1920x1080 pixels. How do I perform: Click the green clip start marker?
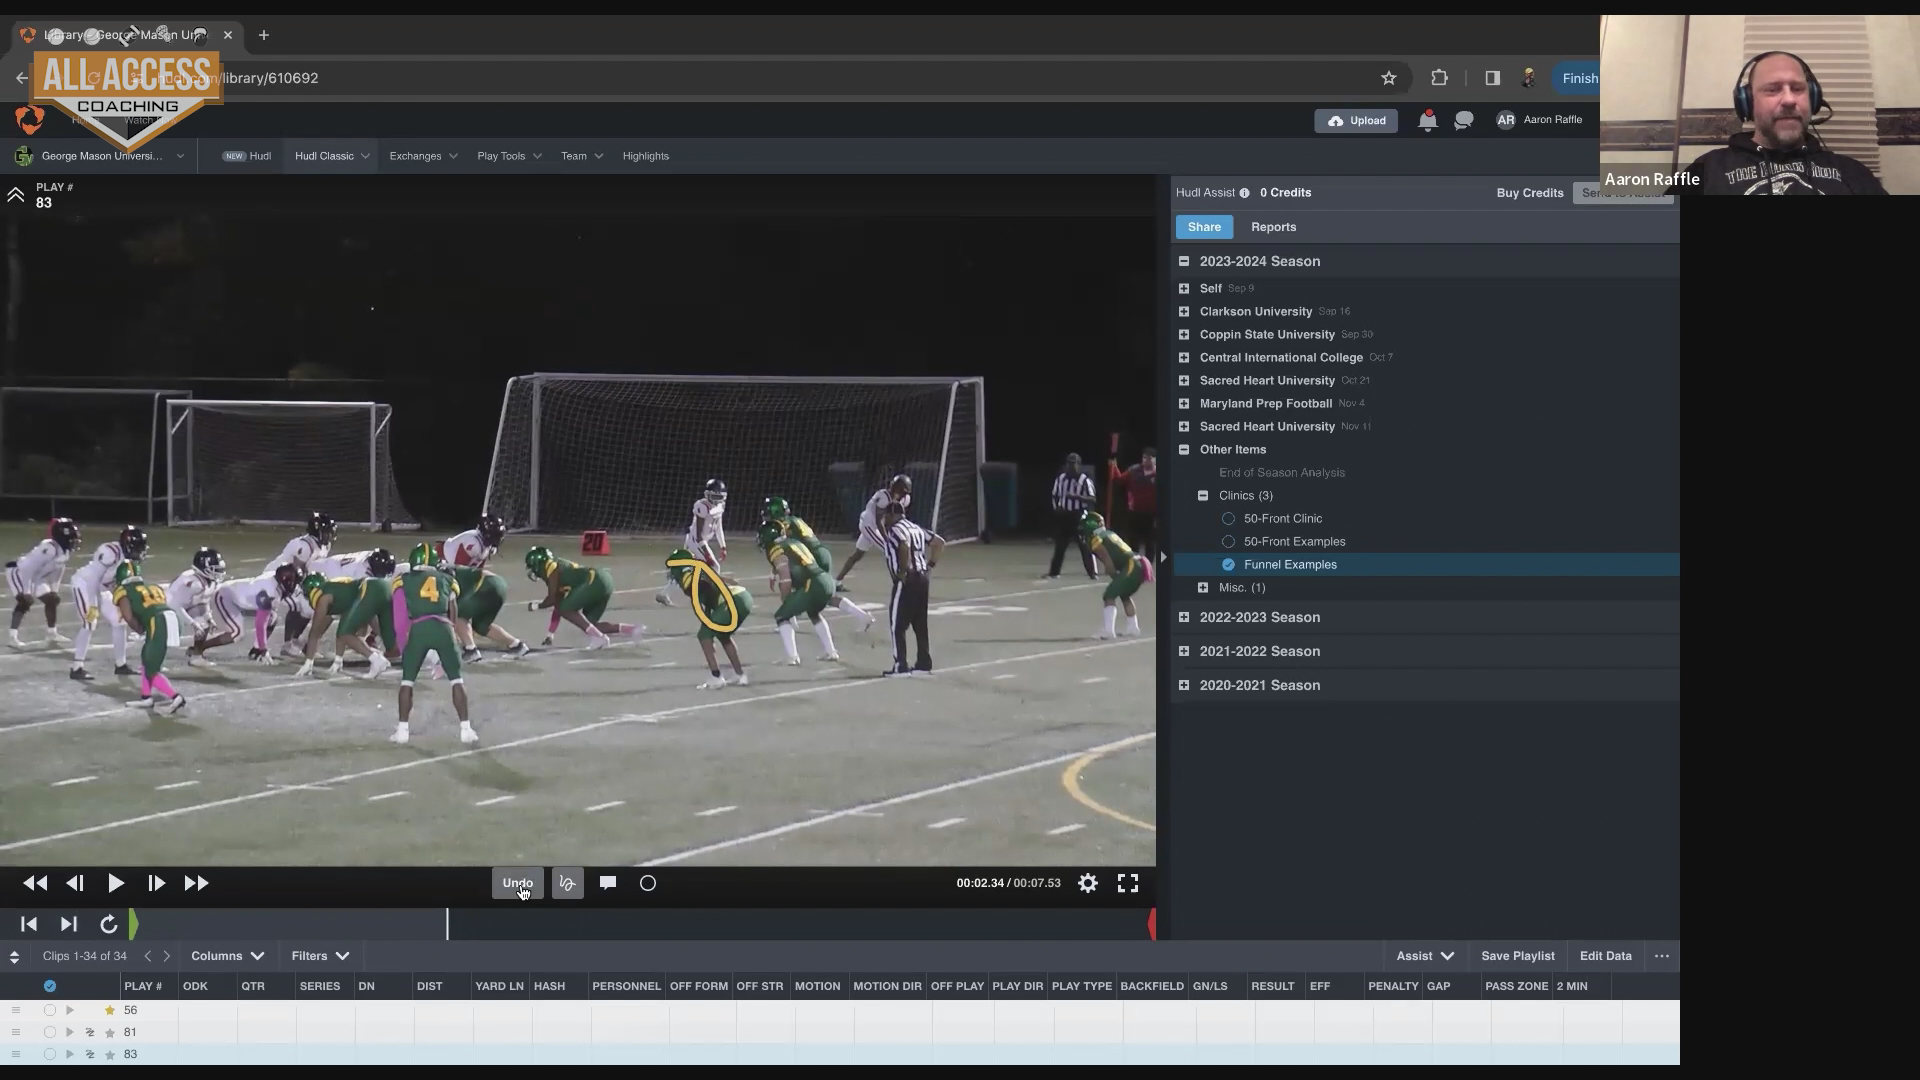tap(134, 925)
